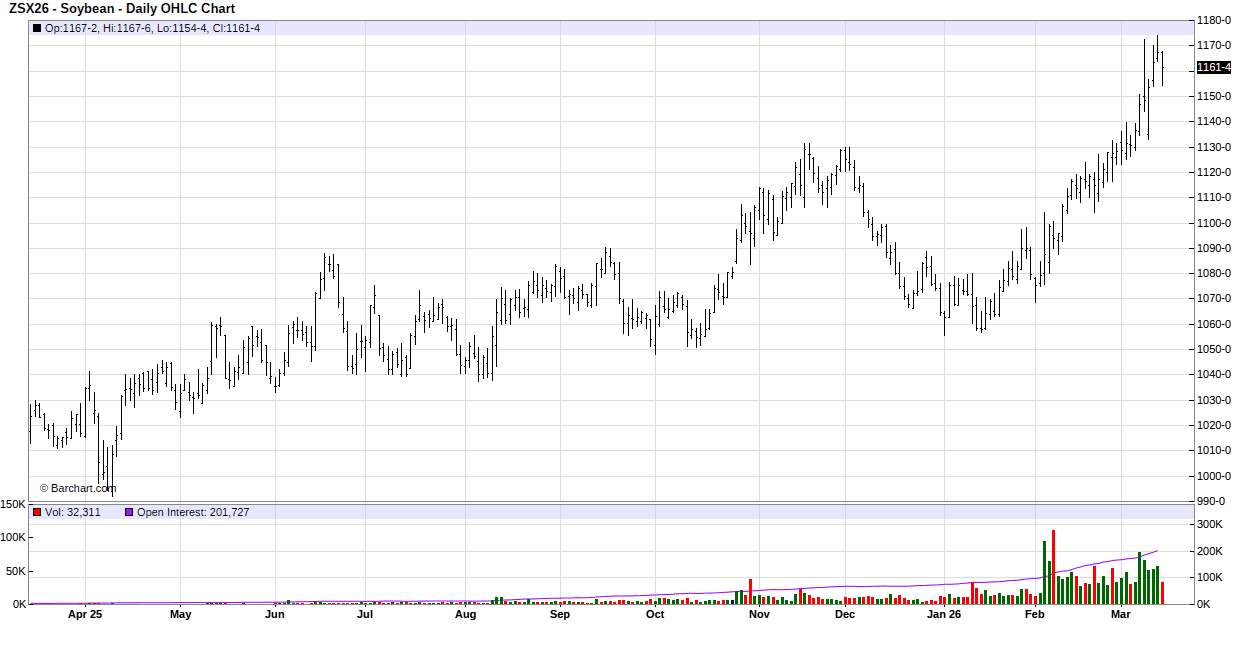
Task: Click the OHLC values header text
Action: click(152, 28)
